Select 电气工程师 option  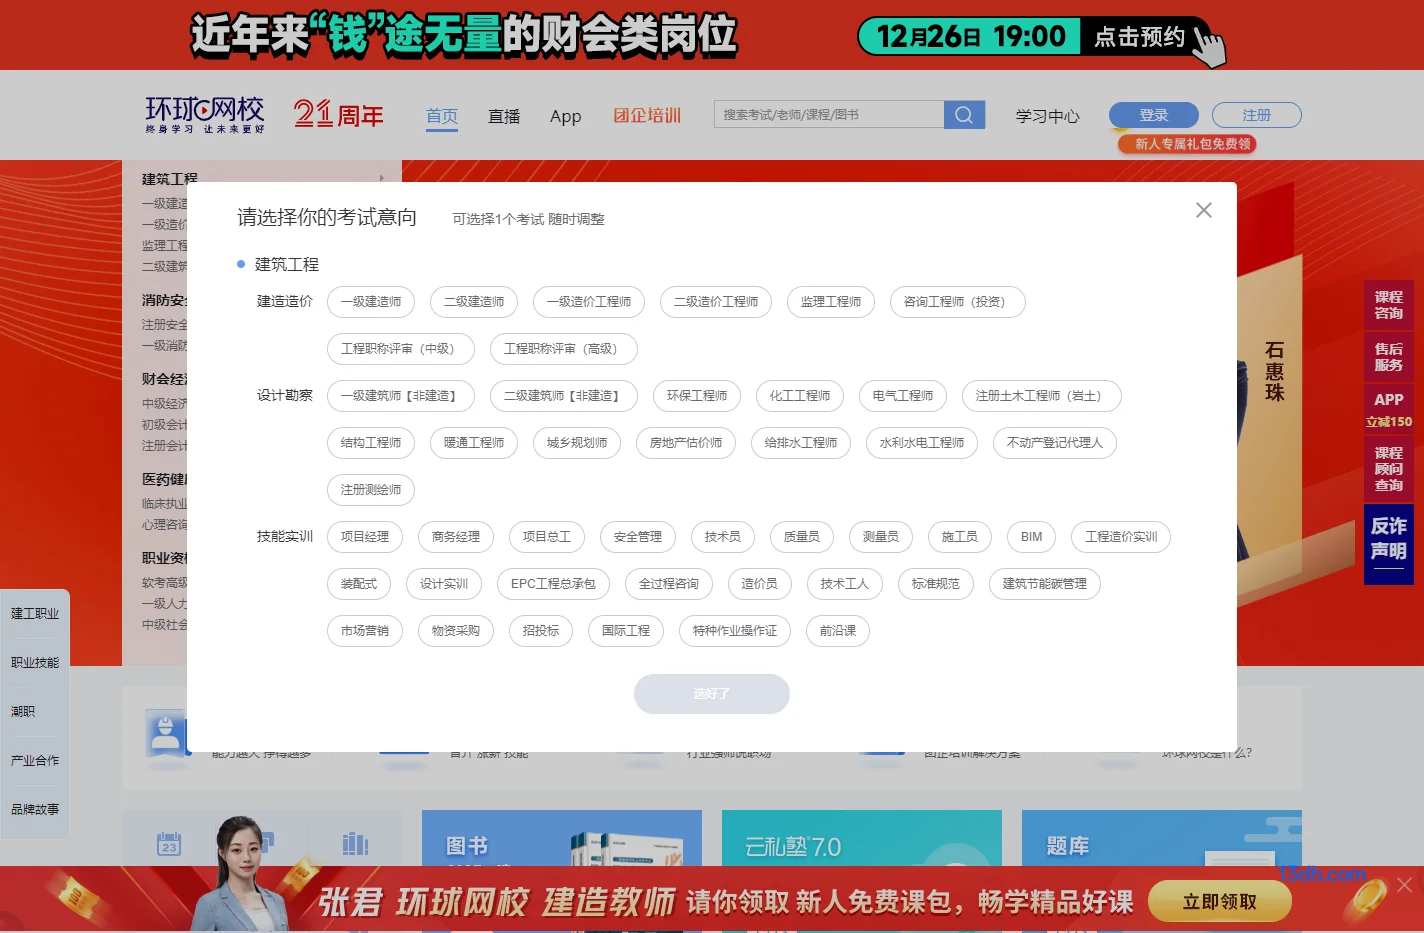903,396
